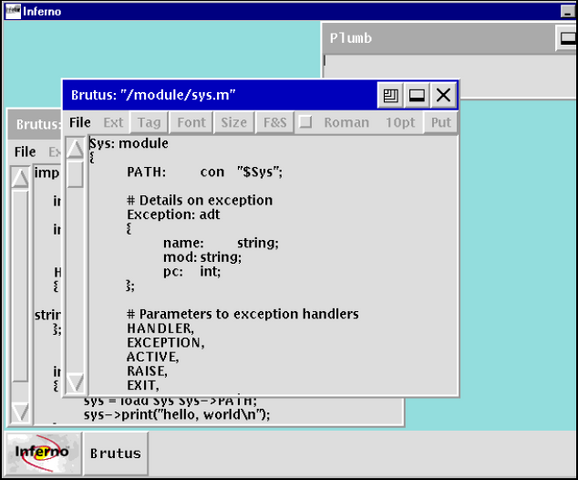The image size is (578, 480).
Task: Click the sys->print hello world line
Action: (x=177, y=415)
